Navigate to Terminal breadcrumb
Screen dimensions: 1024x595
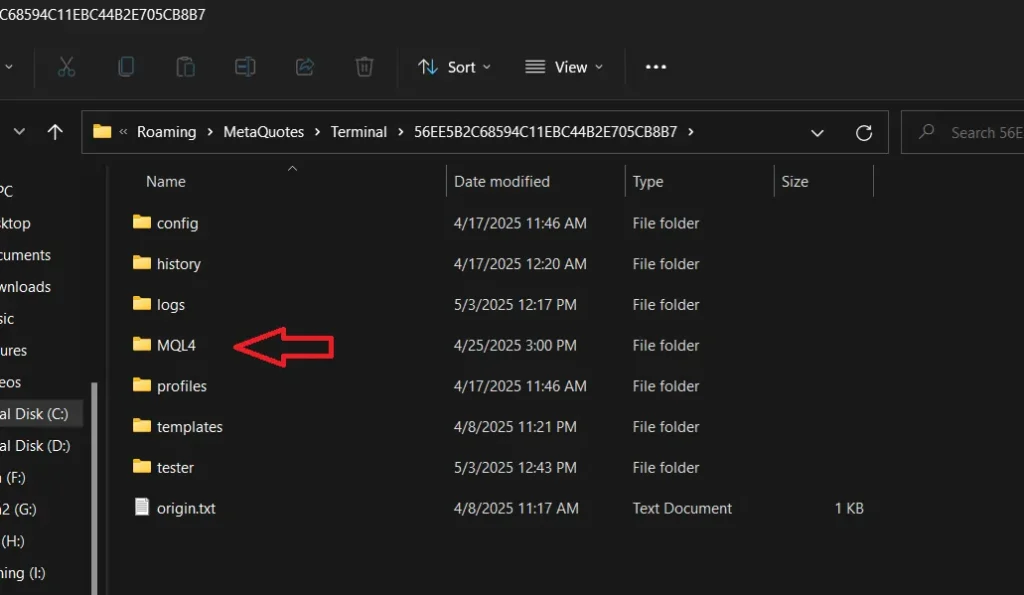point(359,132)
